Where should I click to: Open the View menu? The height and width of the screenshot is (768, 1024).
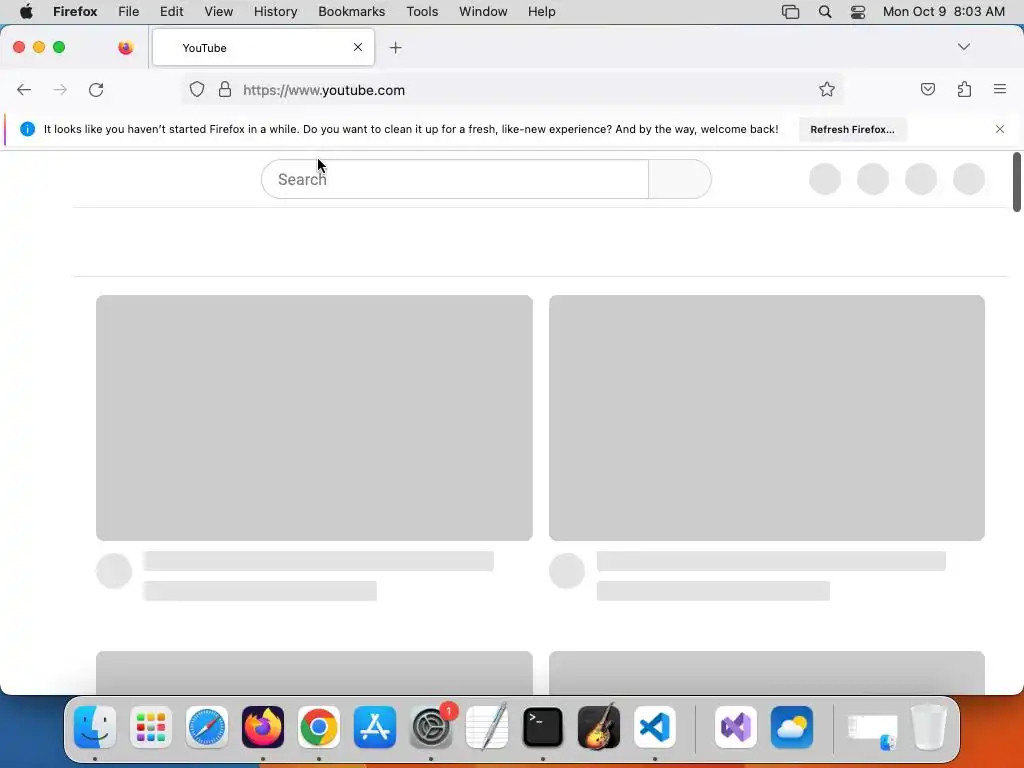click(218, 12)
